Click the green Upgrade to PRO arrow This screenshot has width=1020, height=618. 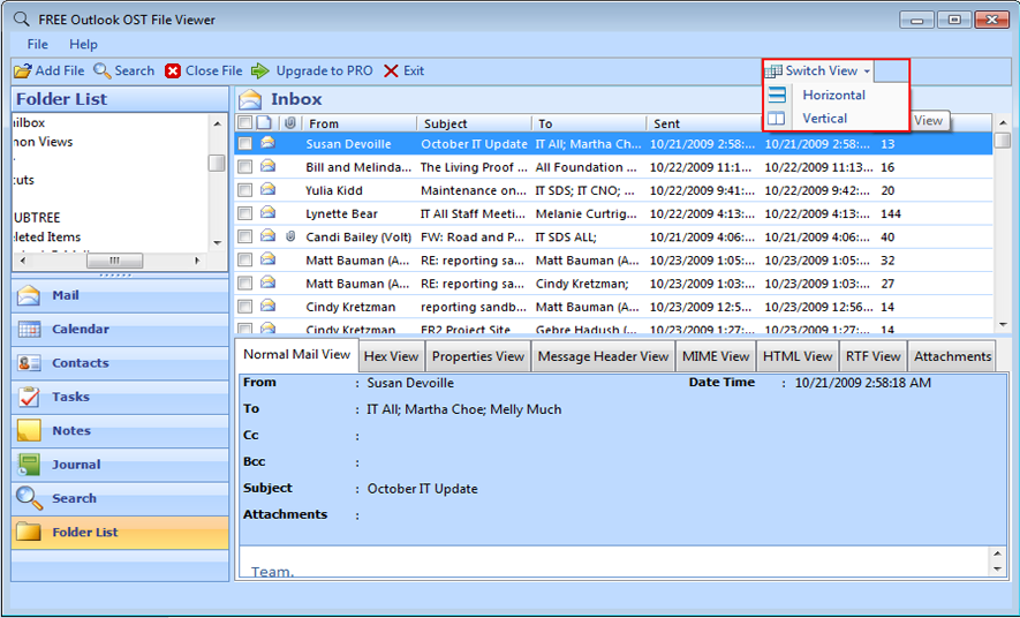(x=260, y=71)
